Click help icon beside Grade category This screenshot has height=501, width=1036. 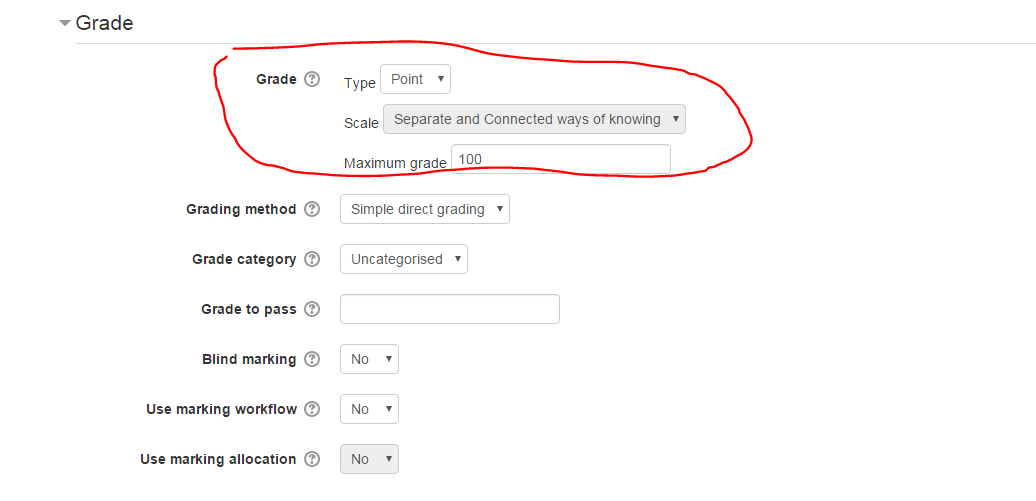pos(312,259)
